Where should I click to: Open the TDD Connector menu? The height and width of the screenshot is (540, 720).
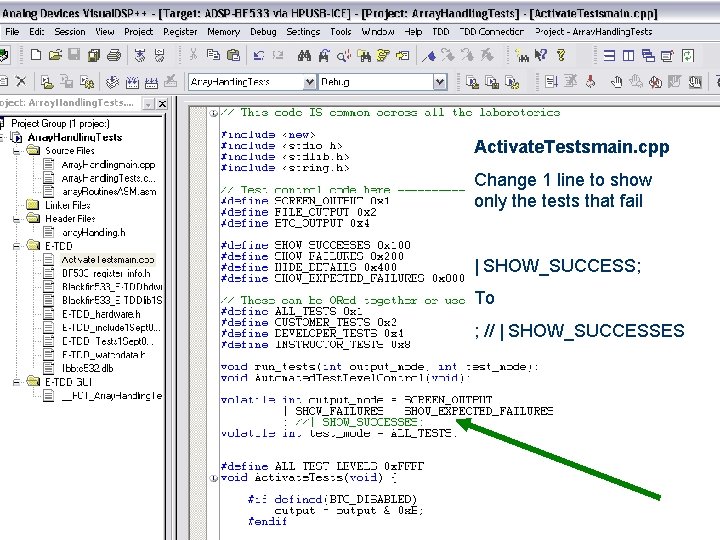click(491, 32)
